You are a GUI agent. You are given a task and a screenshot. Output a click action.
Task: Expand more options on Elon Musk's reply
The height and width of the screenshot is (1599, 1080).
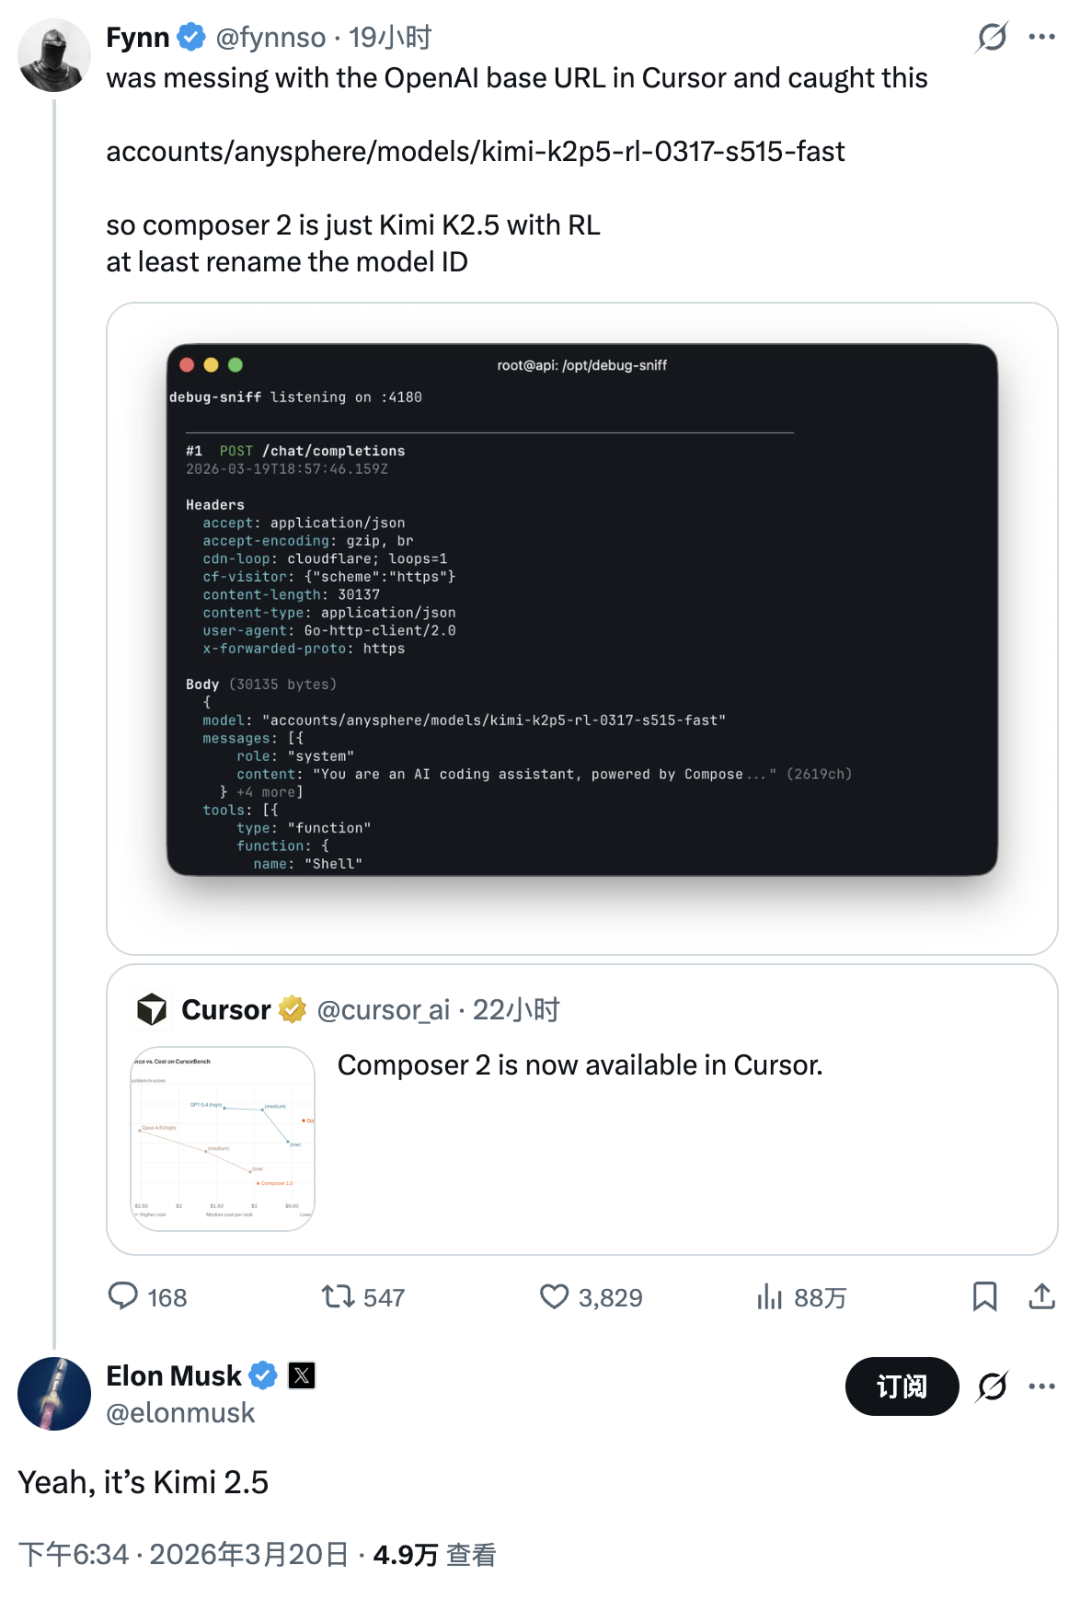(x=1041, y=1386)
